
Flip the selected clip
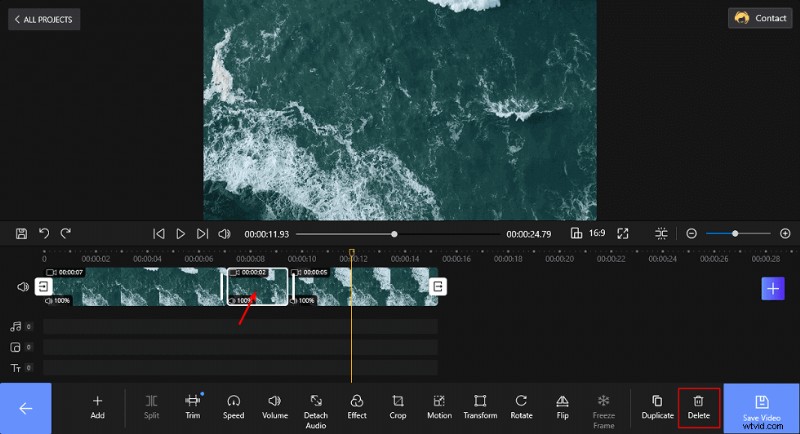coord(562,407)
